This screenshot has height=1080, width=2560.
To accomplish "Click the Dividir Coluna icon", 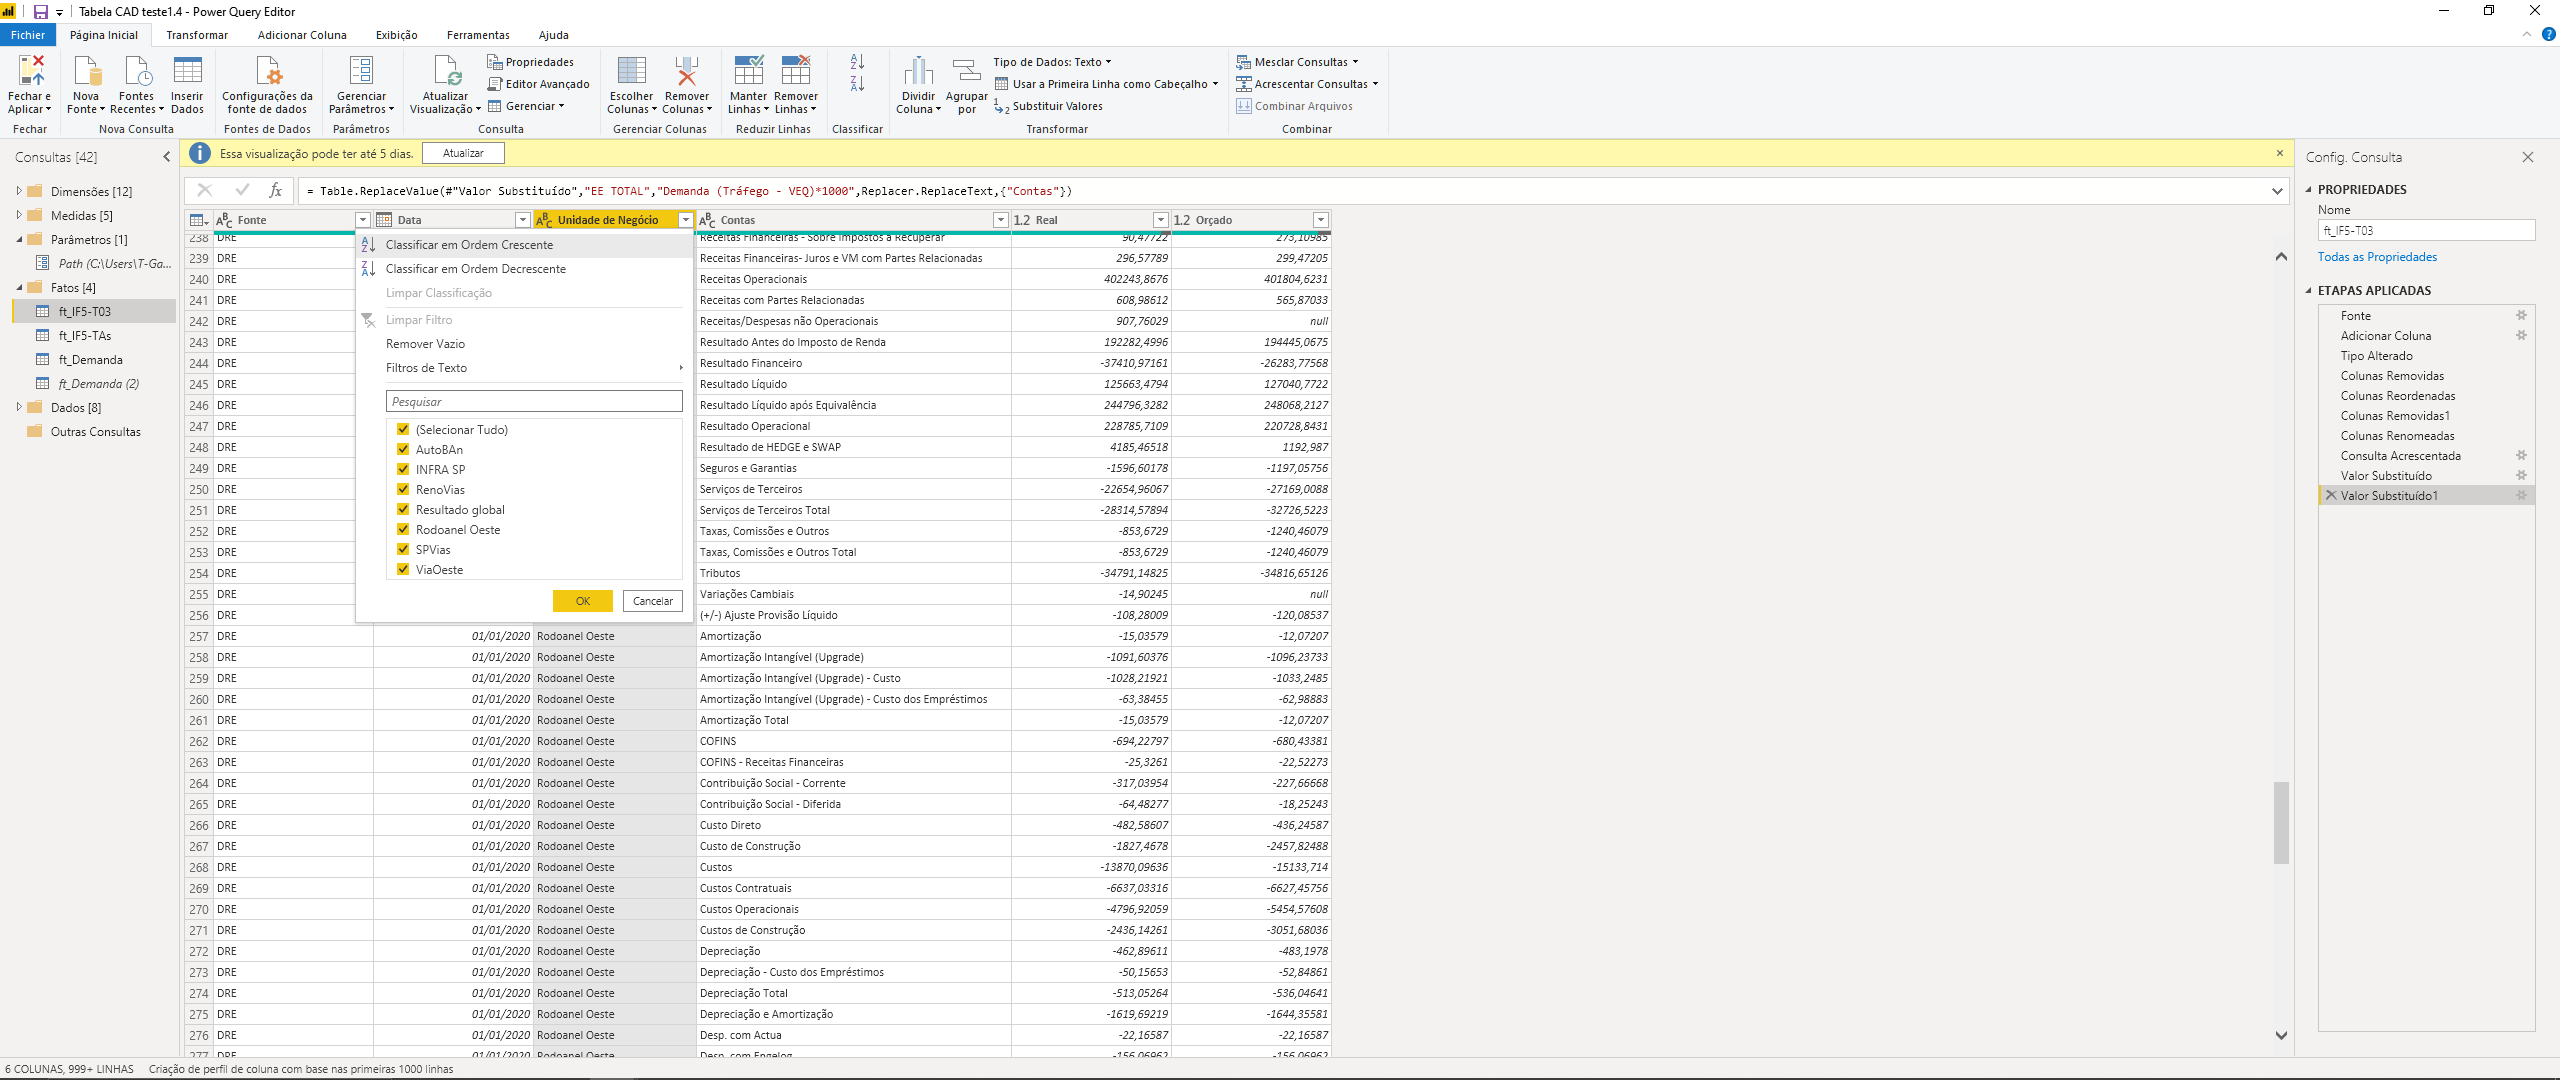I will (x=918, y=71).
